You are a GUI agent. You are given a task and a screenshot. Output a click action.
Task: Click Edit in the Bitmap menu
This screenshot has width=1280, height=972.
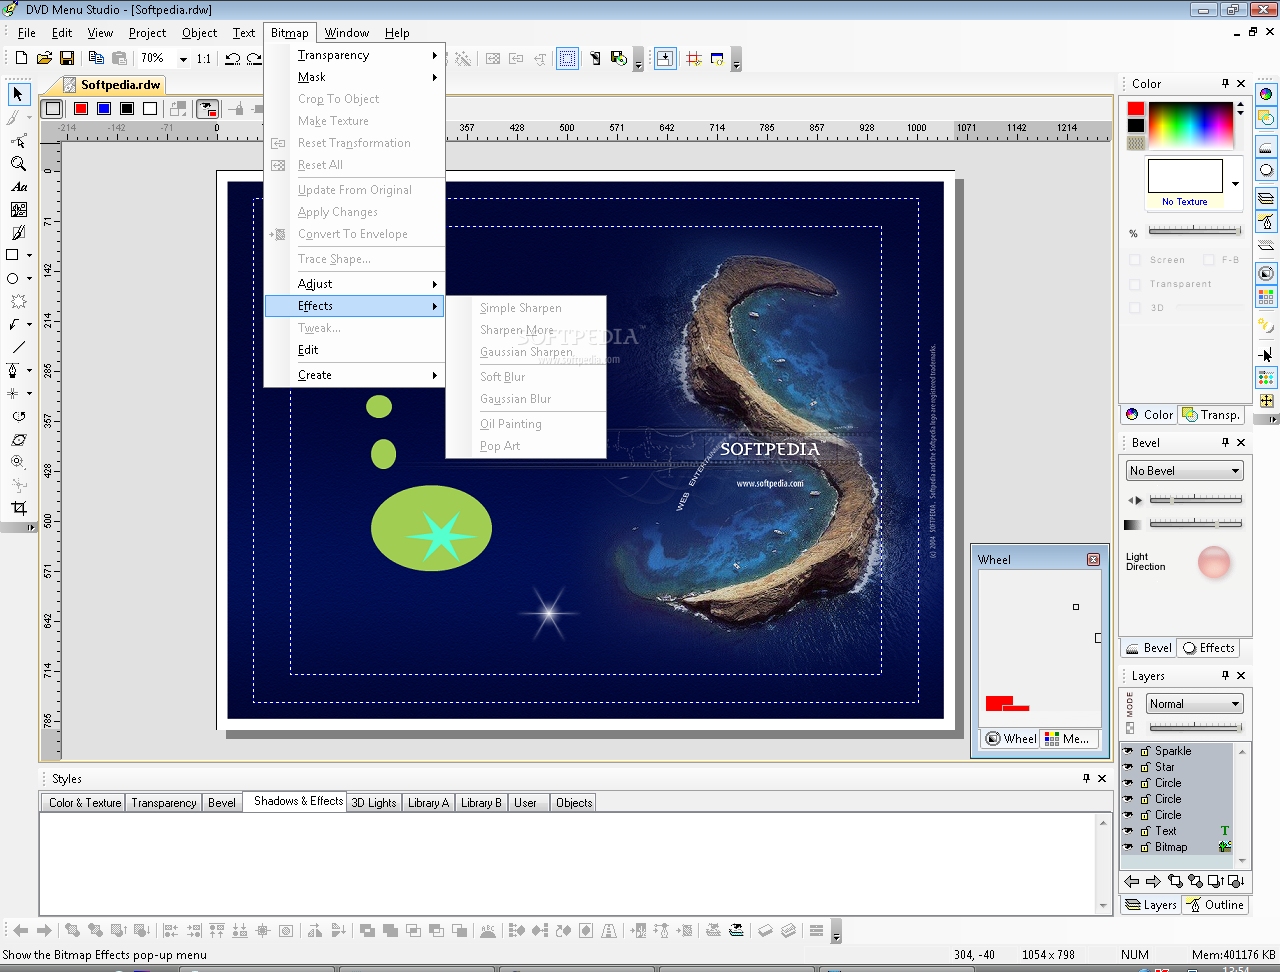(x=354, y=350)
